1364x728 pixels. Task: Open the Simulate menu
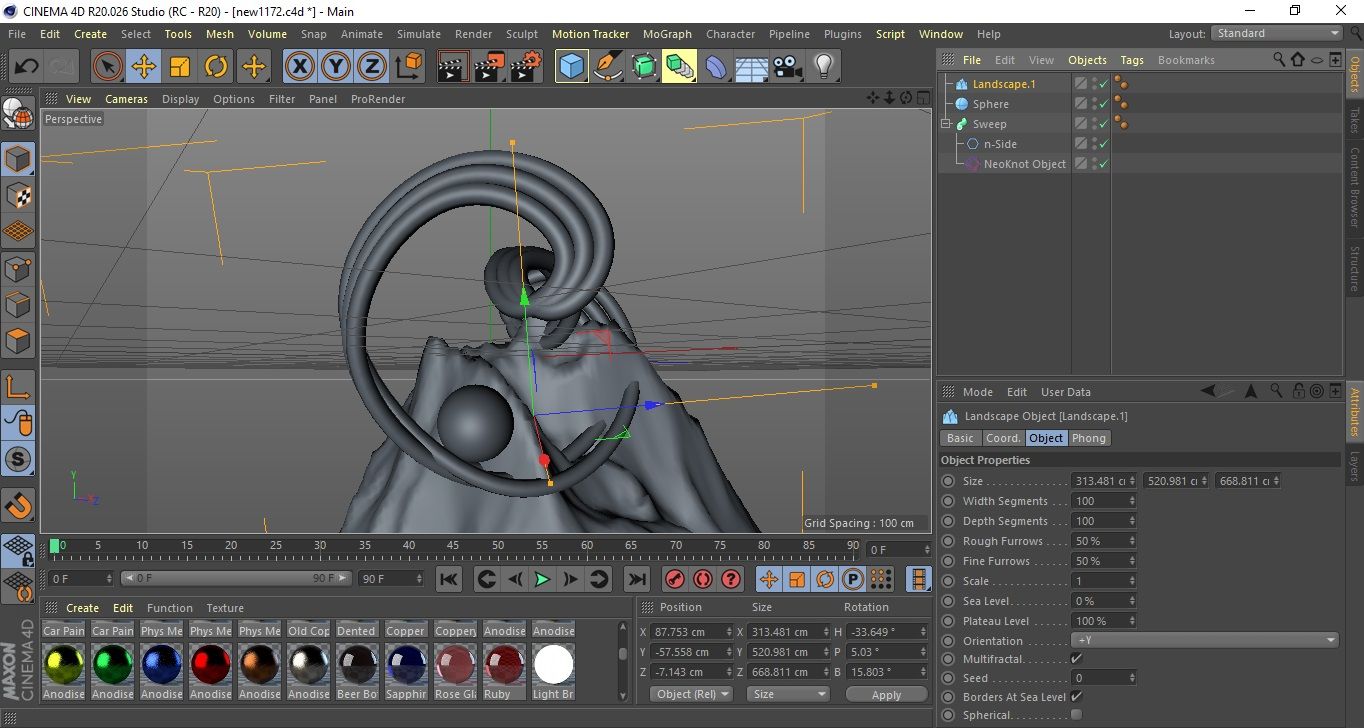point(419,34)
